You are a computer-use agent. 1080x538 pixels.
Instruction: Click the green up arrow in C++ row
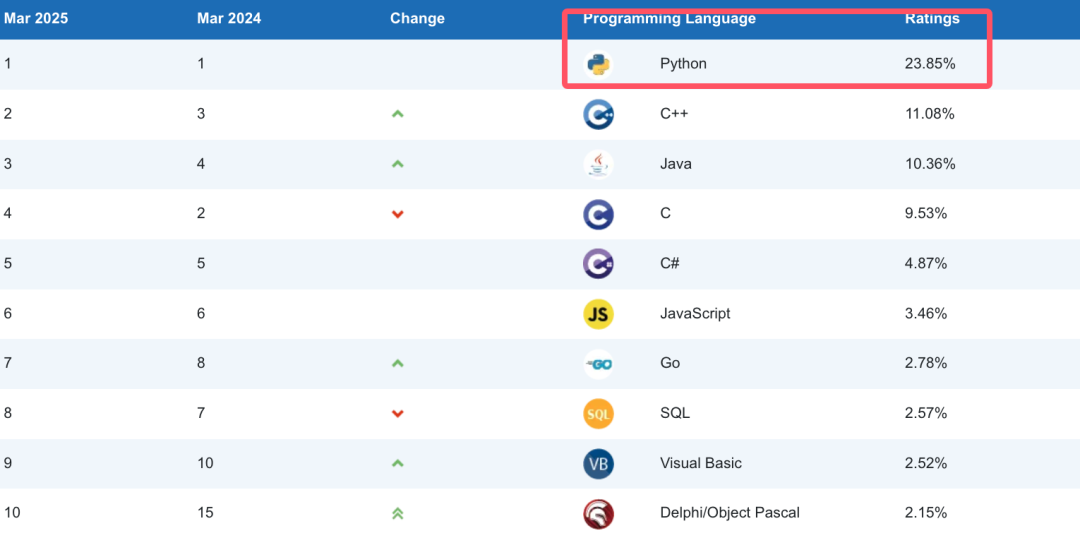tap(397, 114)
